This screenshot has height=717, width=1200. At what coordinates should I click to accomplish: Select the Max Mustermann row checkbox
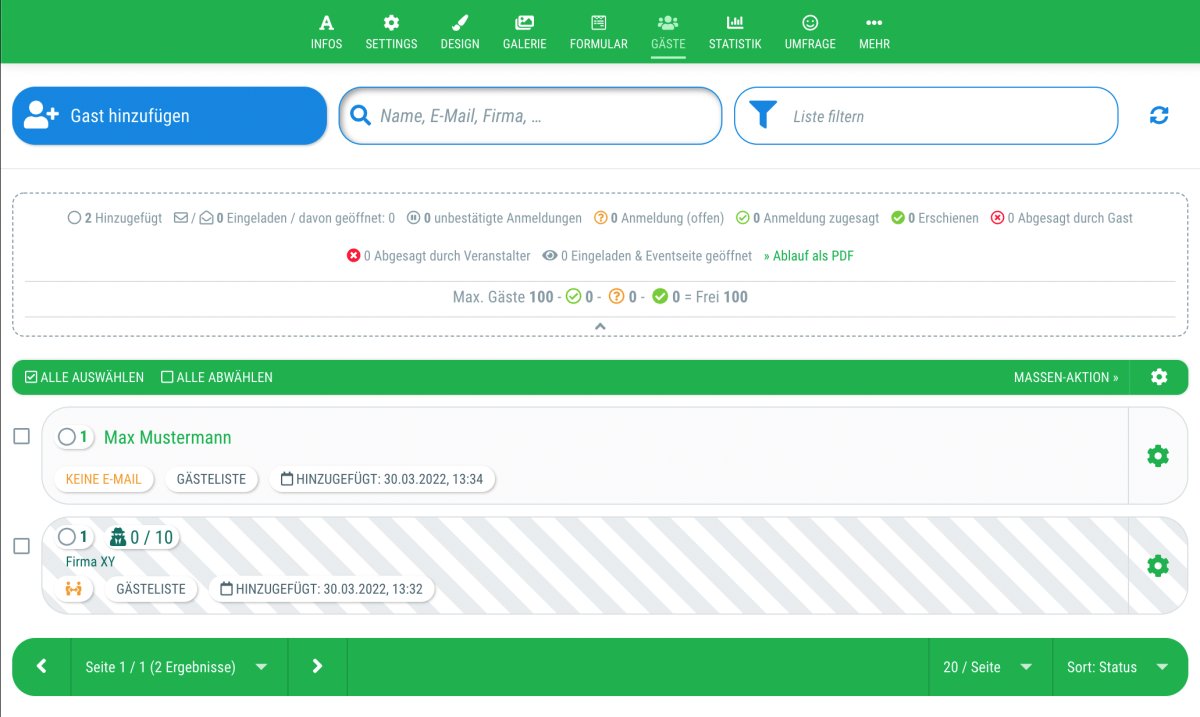click(21, 437)
